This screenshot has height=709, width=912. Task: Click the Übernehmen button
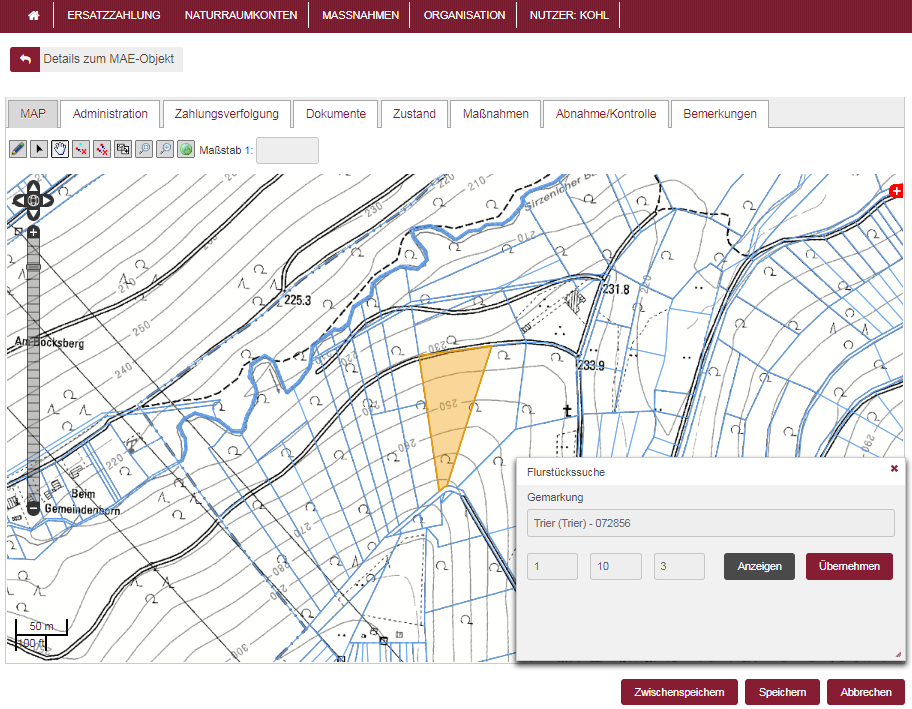click(x=849, y=566)
